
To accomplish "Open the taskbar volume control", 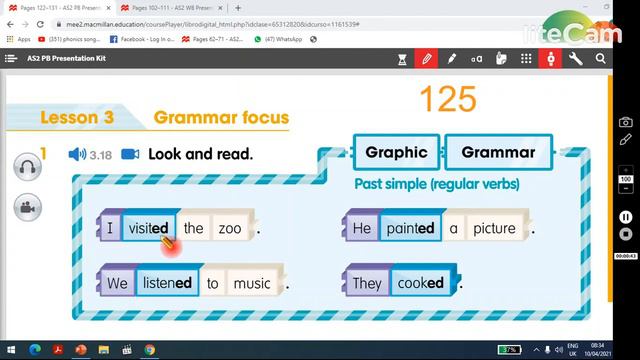I will tap(559, 350).
